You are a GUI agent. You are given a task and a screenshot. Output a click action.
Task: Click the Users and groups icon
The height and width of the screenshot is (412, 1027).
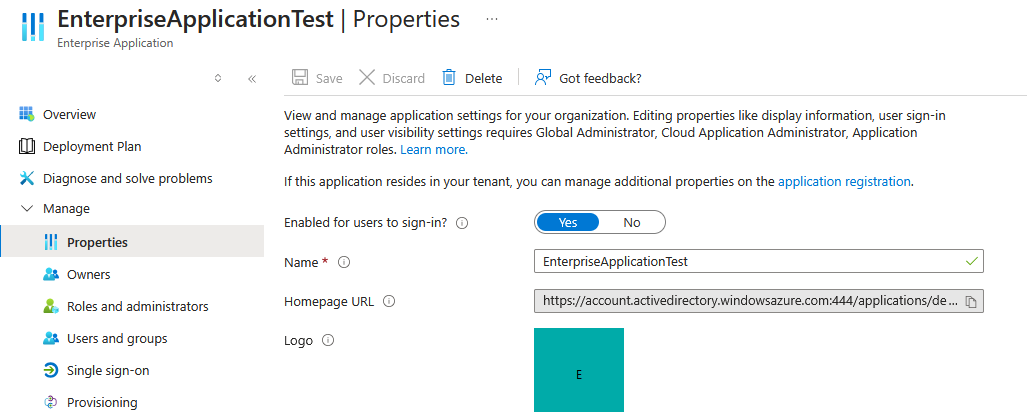click(50, 339)
